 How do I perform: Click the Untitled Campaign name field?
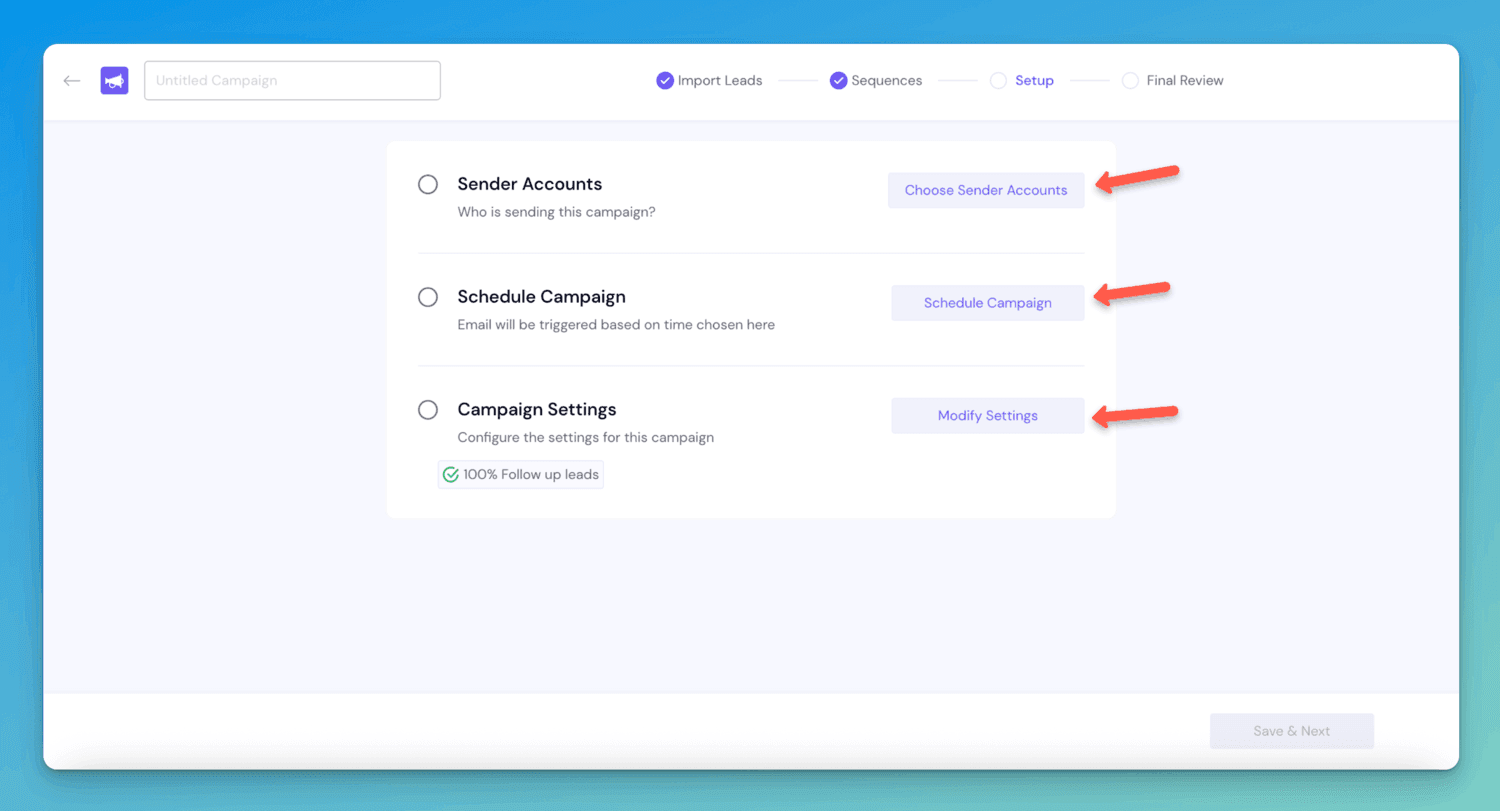[292, 80]
